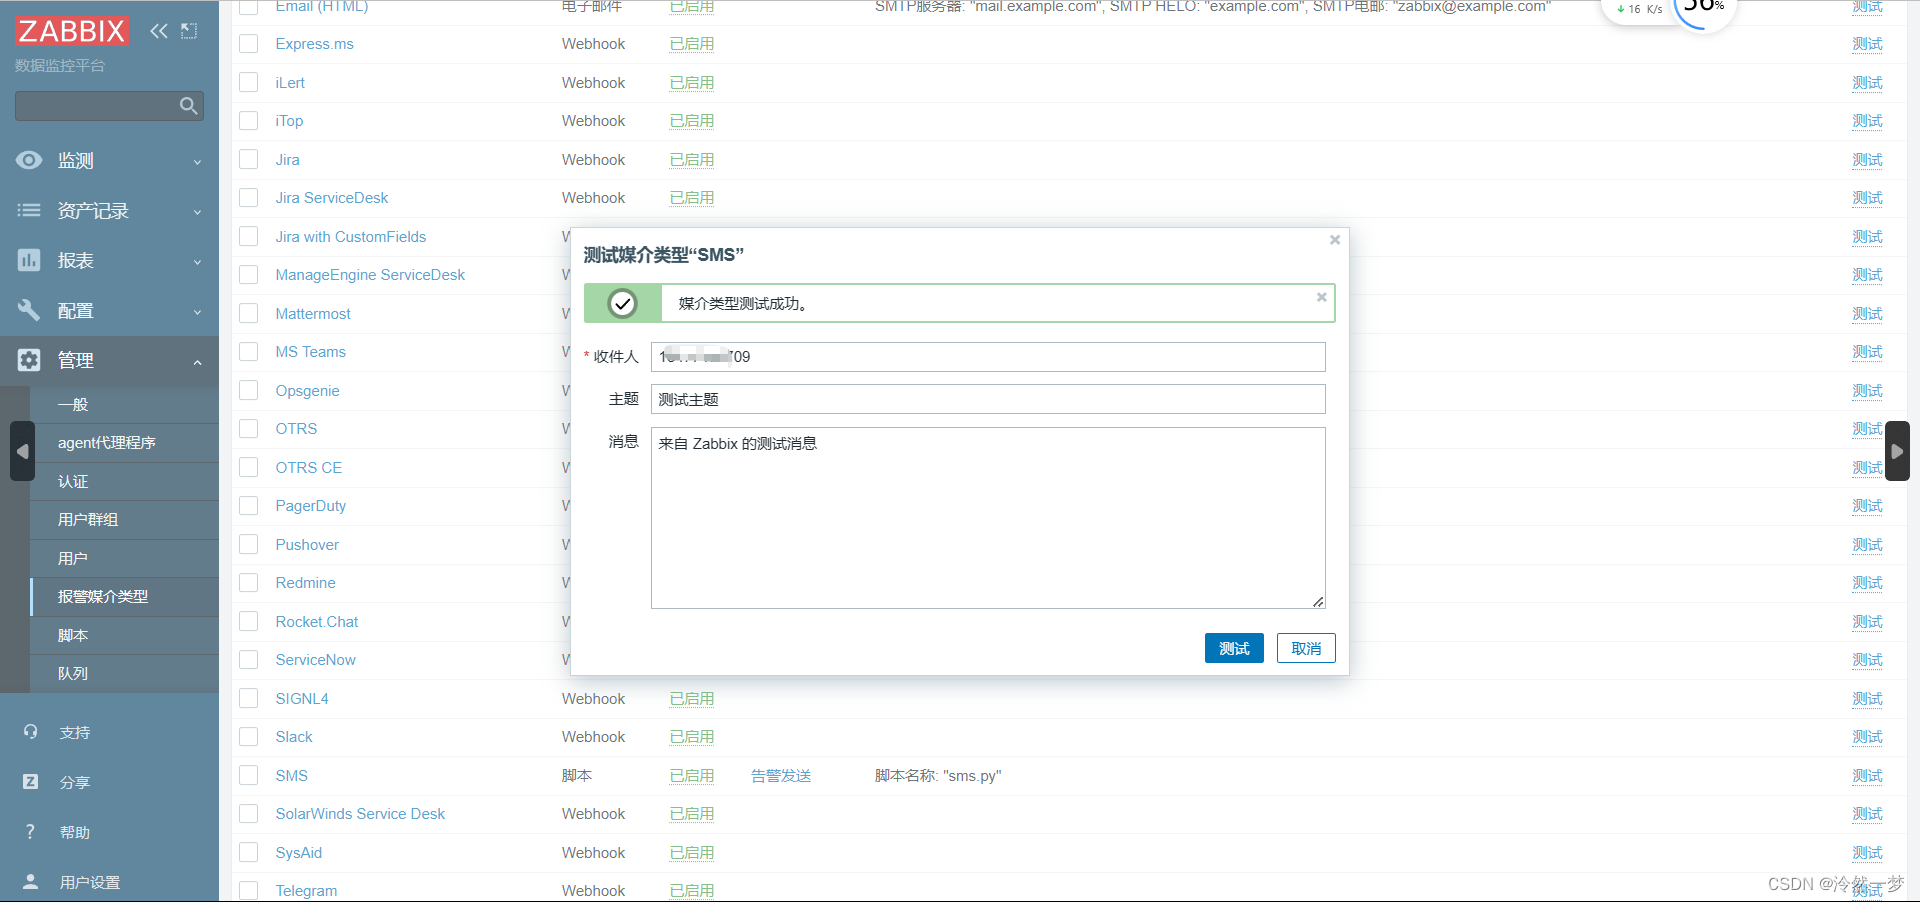Click the user icon for 用户设置
Image resolution: width=1920 pixels, height=902 pixels.
[30, 882]
